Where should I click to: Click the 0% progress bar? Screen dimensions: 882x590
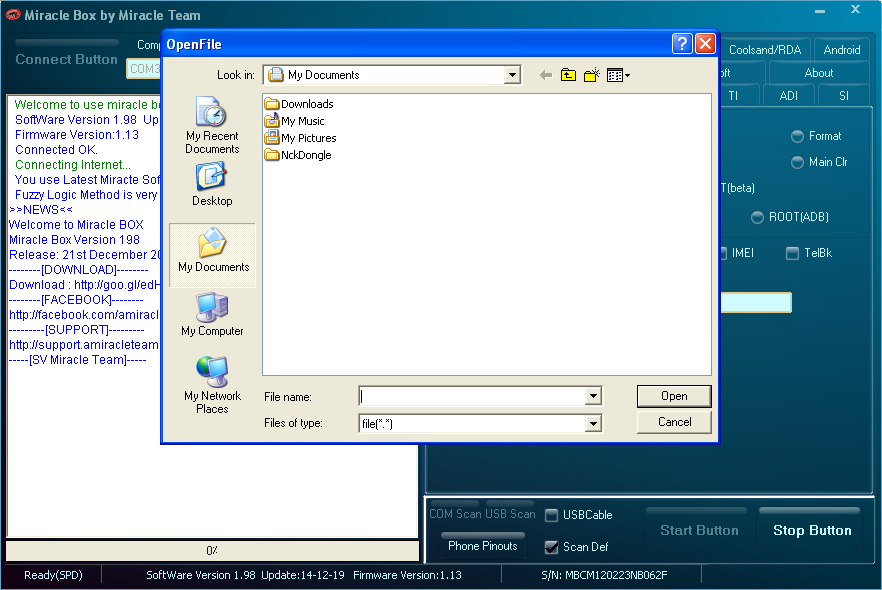(x=212, y=551)
